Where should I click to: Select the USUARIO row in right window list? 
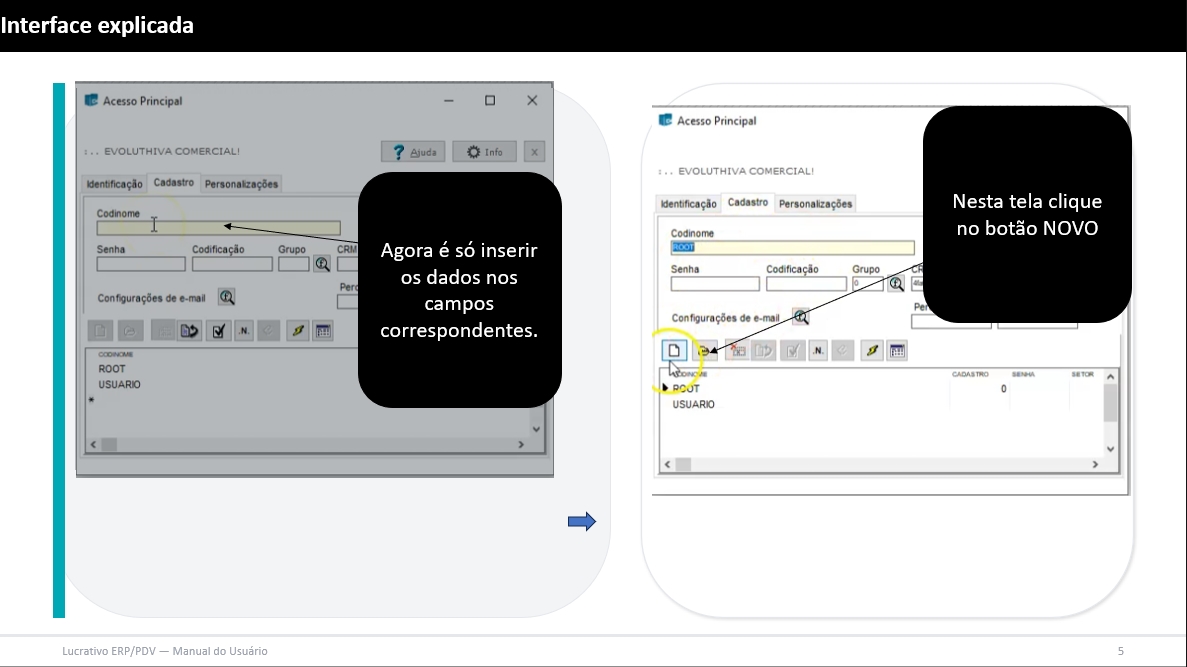(x=693, y=405)
